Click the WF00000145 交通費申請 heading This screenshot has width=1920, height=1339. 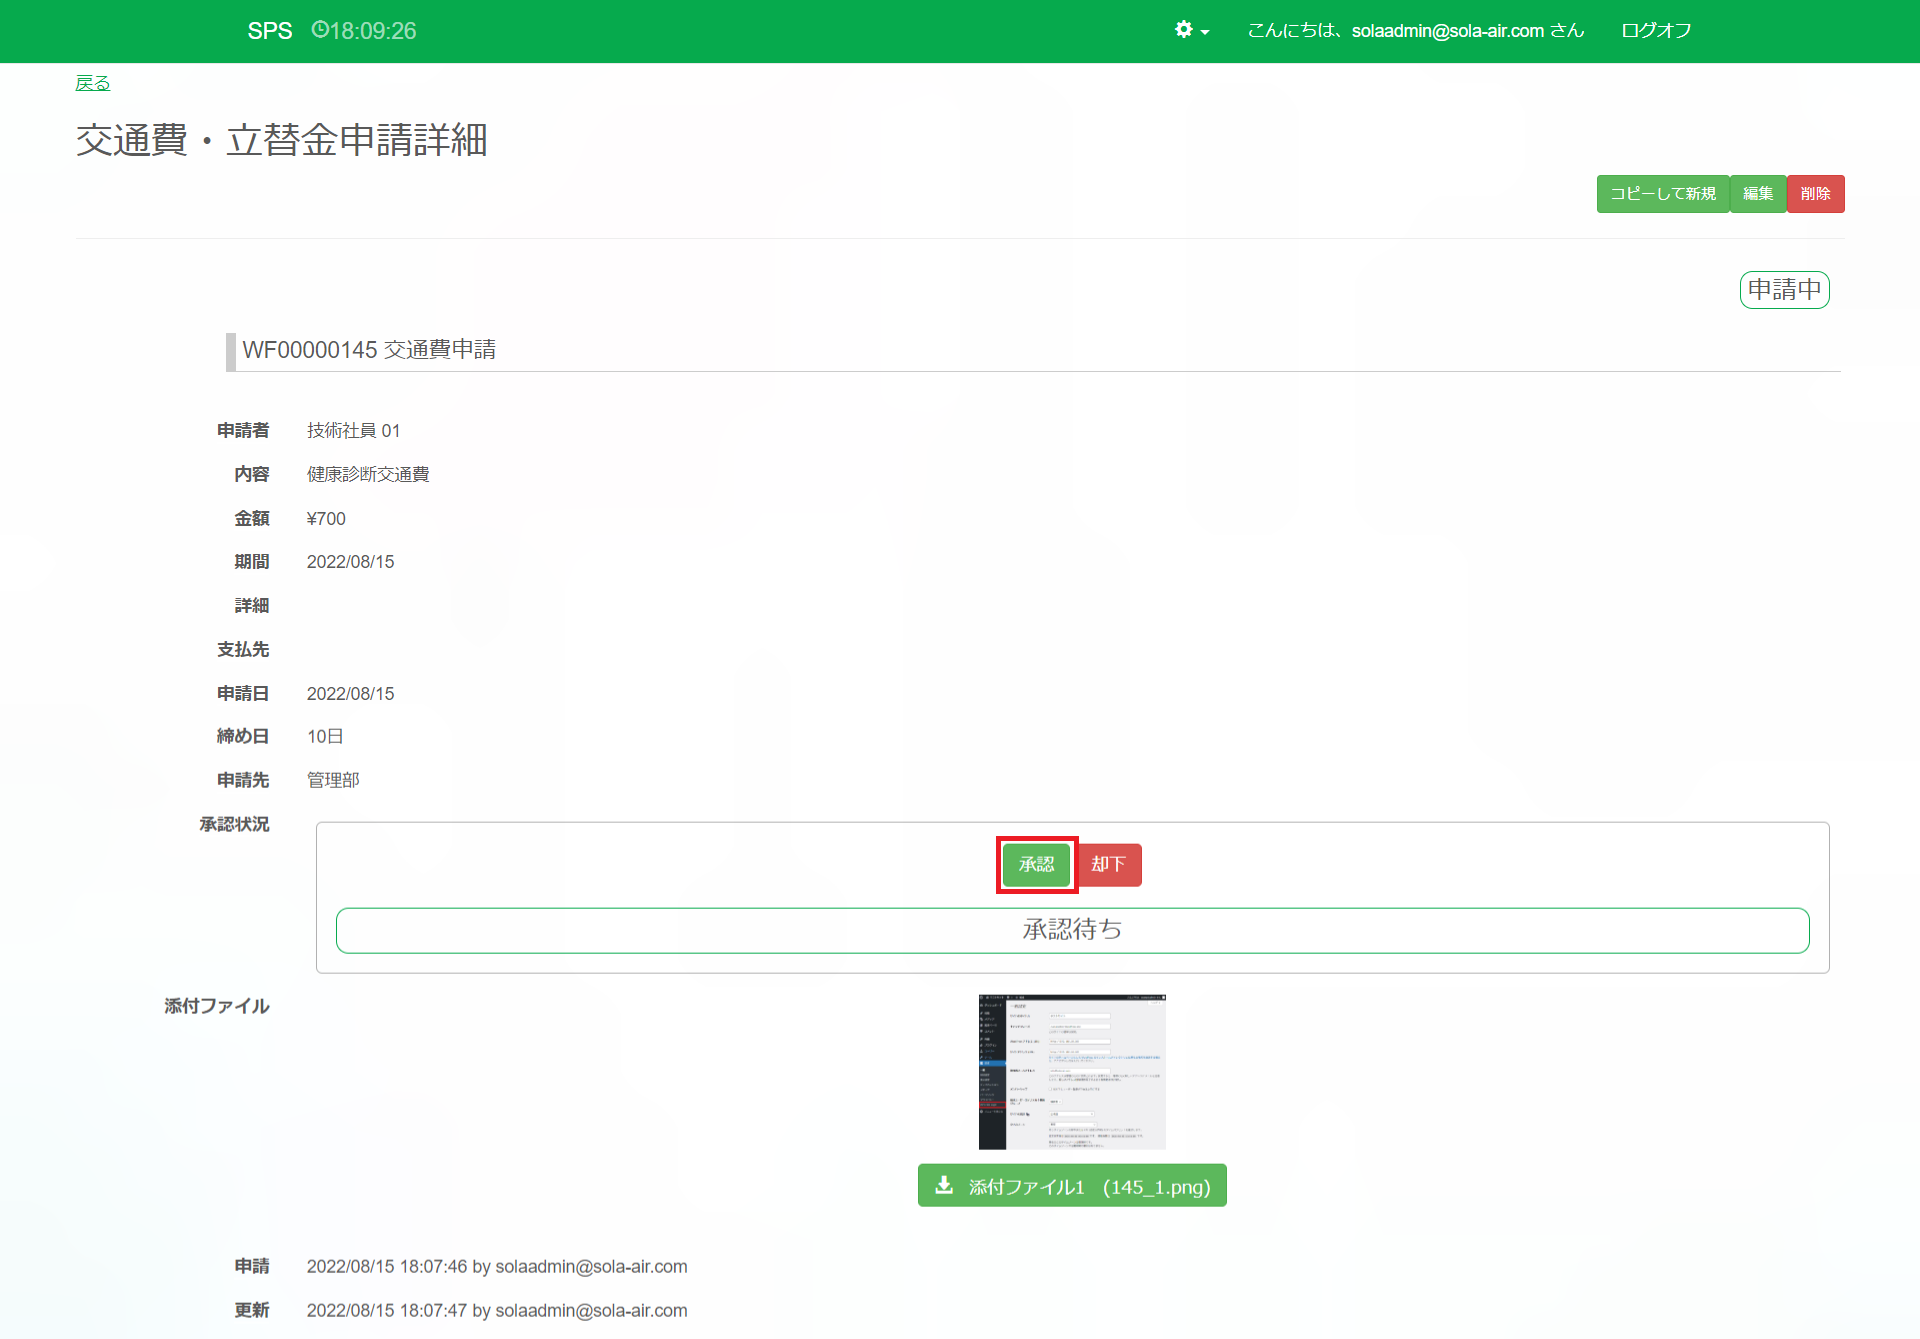(369, 350)
